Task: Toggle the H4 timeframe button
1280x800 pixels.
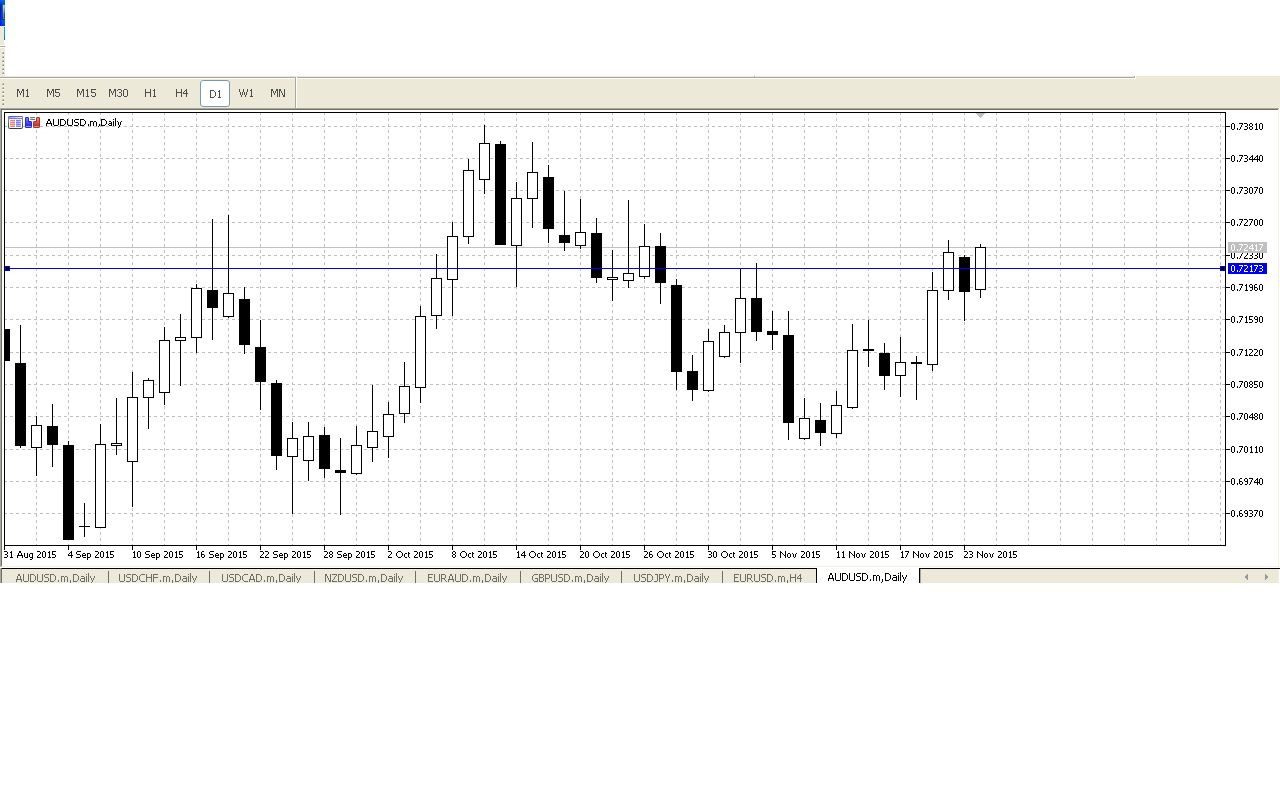Action: pos(181,93)
